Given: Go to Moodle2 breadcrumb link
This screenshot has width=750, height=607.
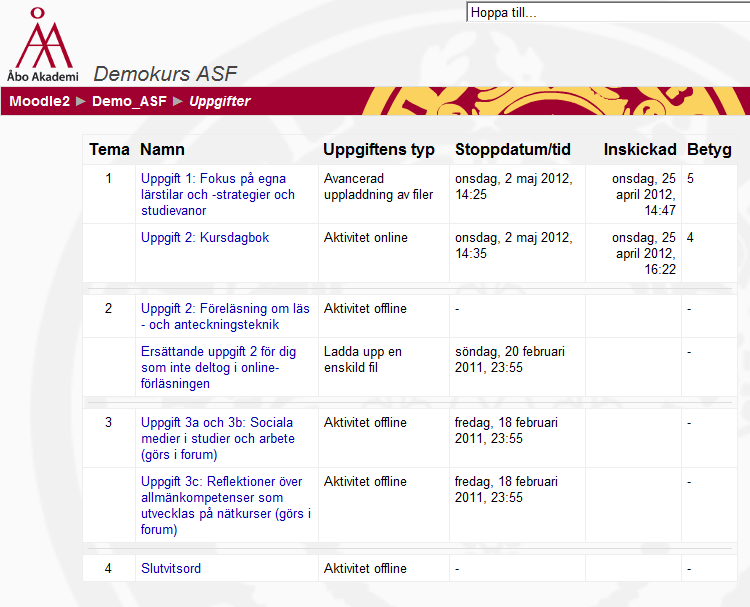Looking at the screenshot, I should [40, 101].
